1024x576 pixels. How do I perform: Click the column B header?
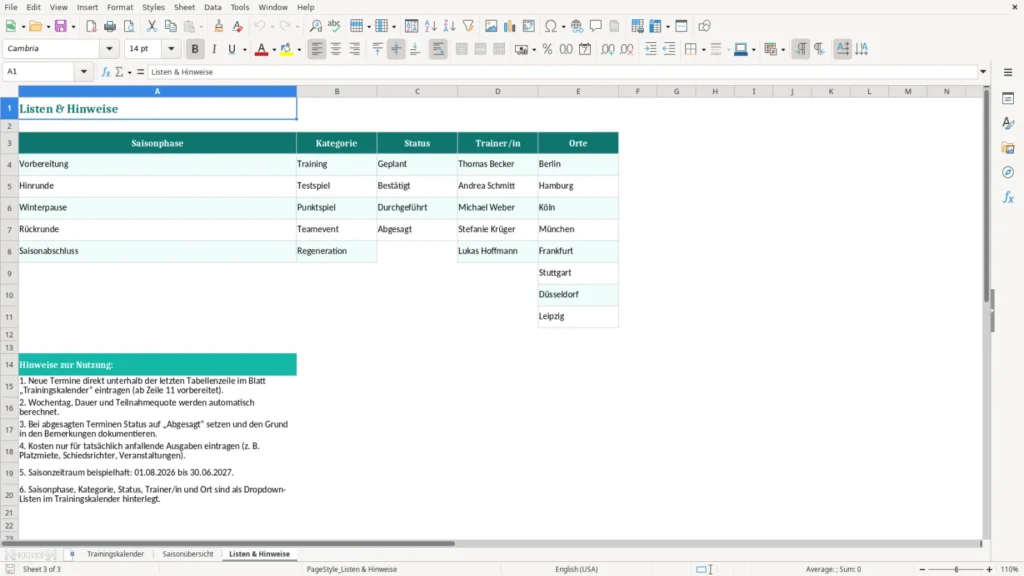(337, 91)
